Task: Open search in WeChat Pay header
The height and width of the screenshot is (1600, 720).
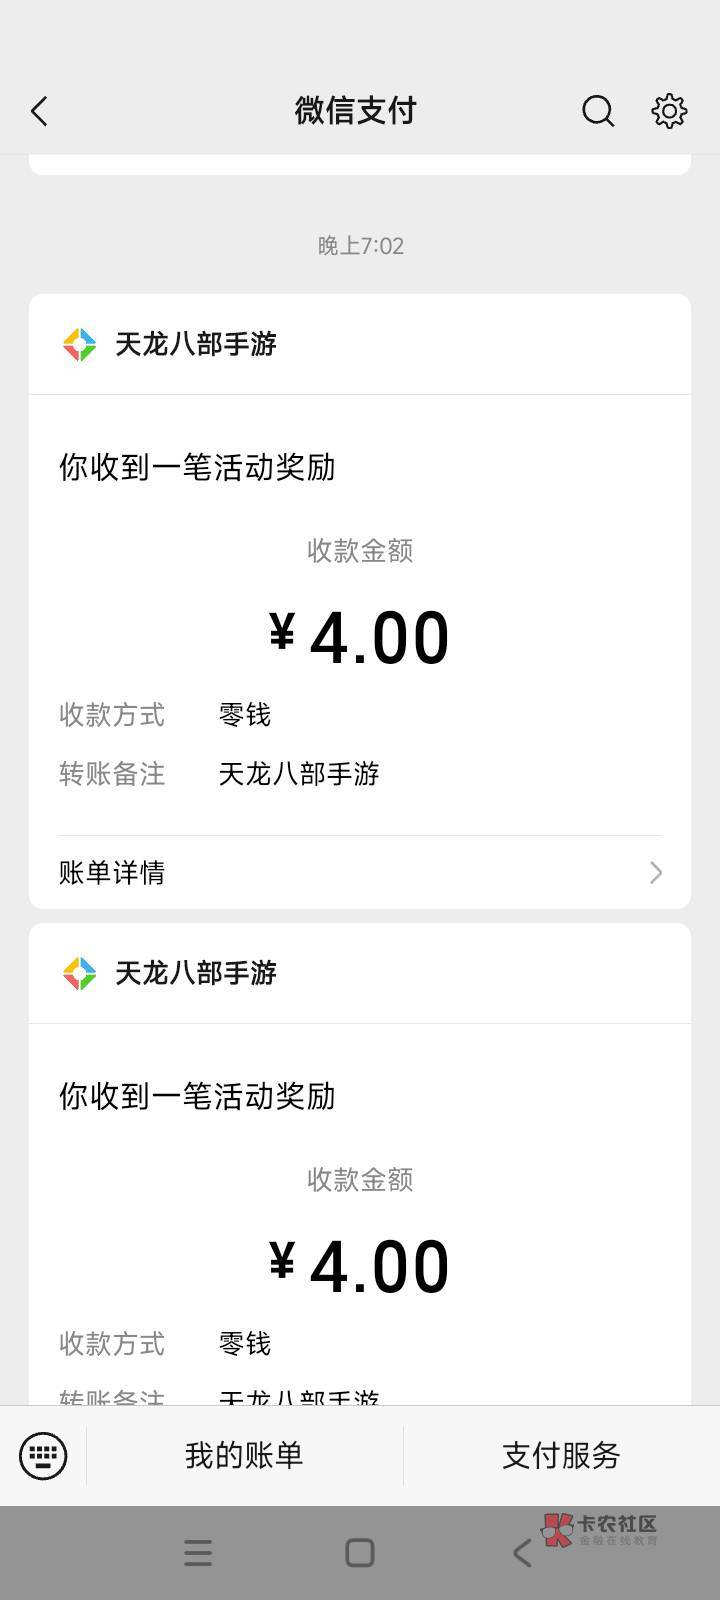Action: pyautogui.click(x=598, y=111)
